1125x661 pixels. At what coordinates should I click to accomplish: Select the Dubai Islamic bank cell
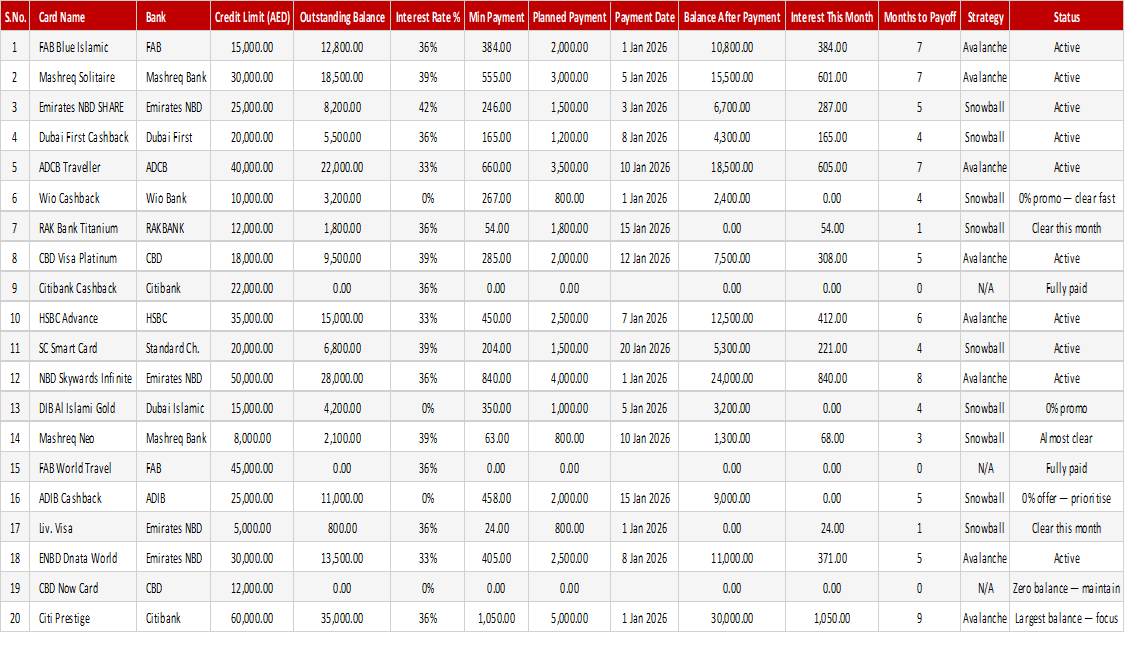pos(173,408)
